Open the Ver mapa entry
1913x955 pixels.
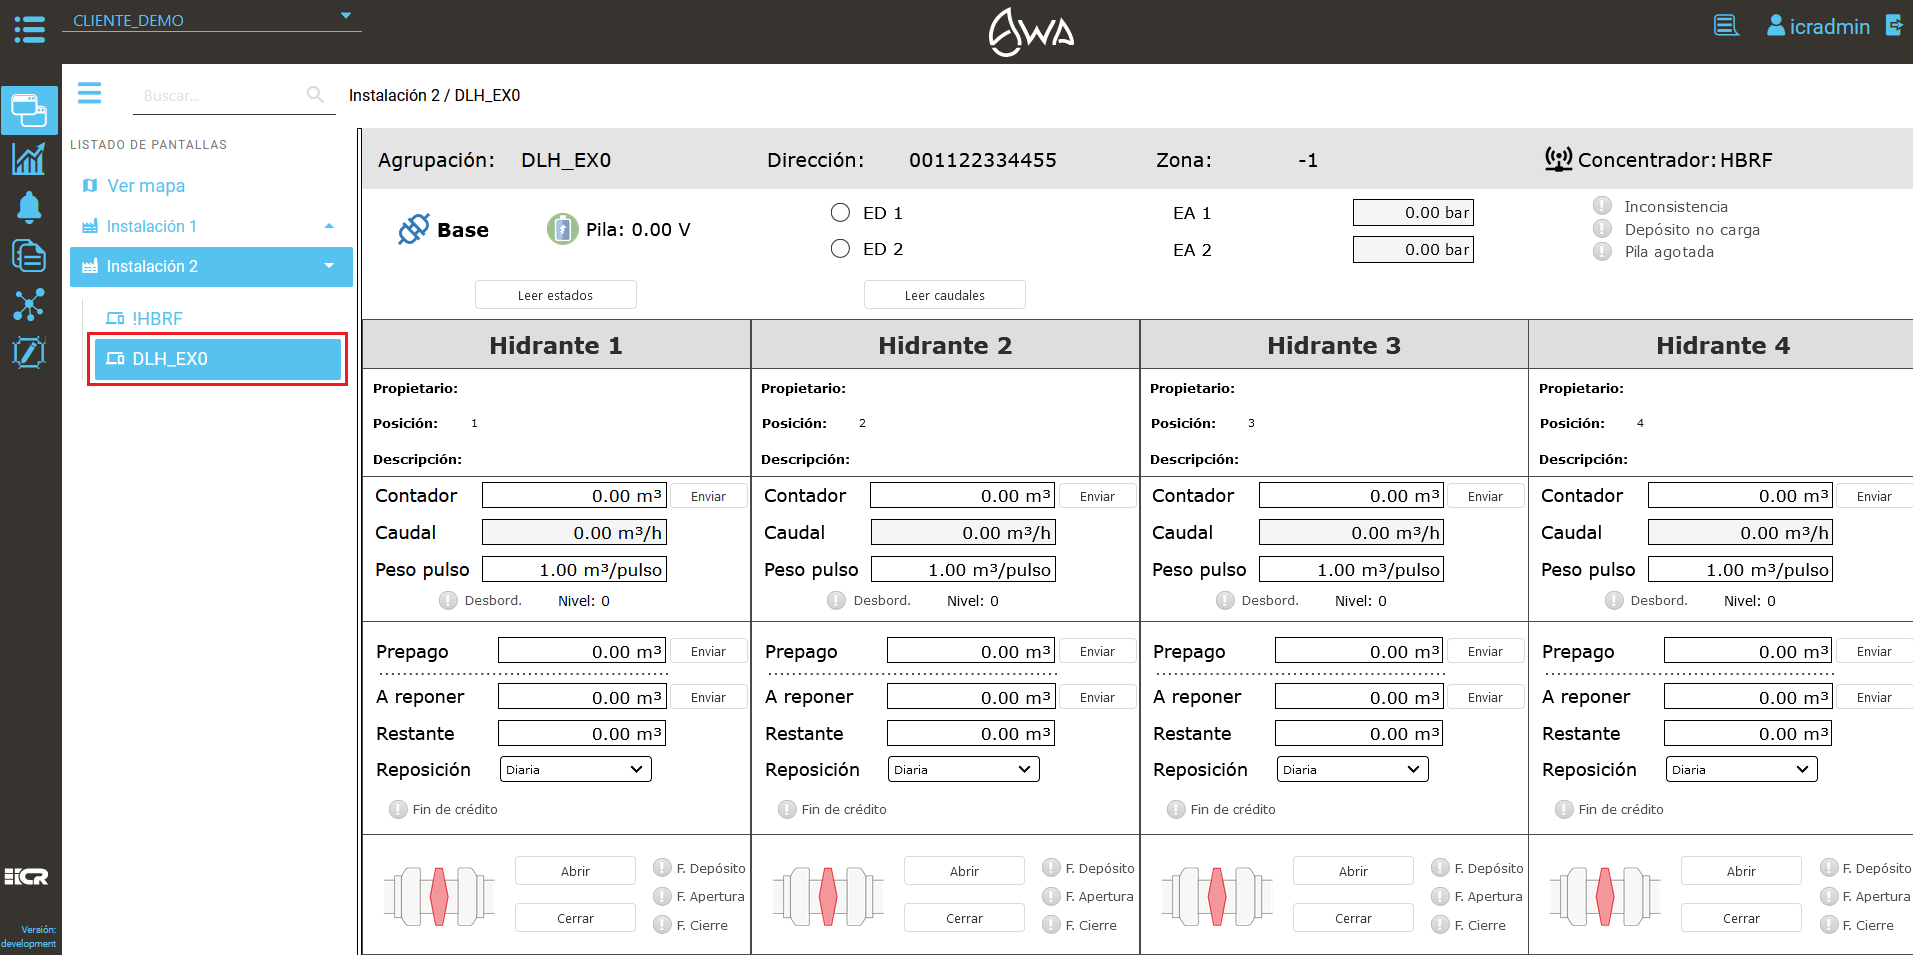(x=146, y=186)
